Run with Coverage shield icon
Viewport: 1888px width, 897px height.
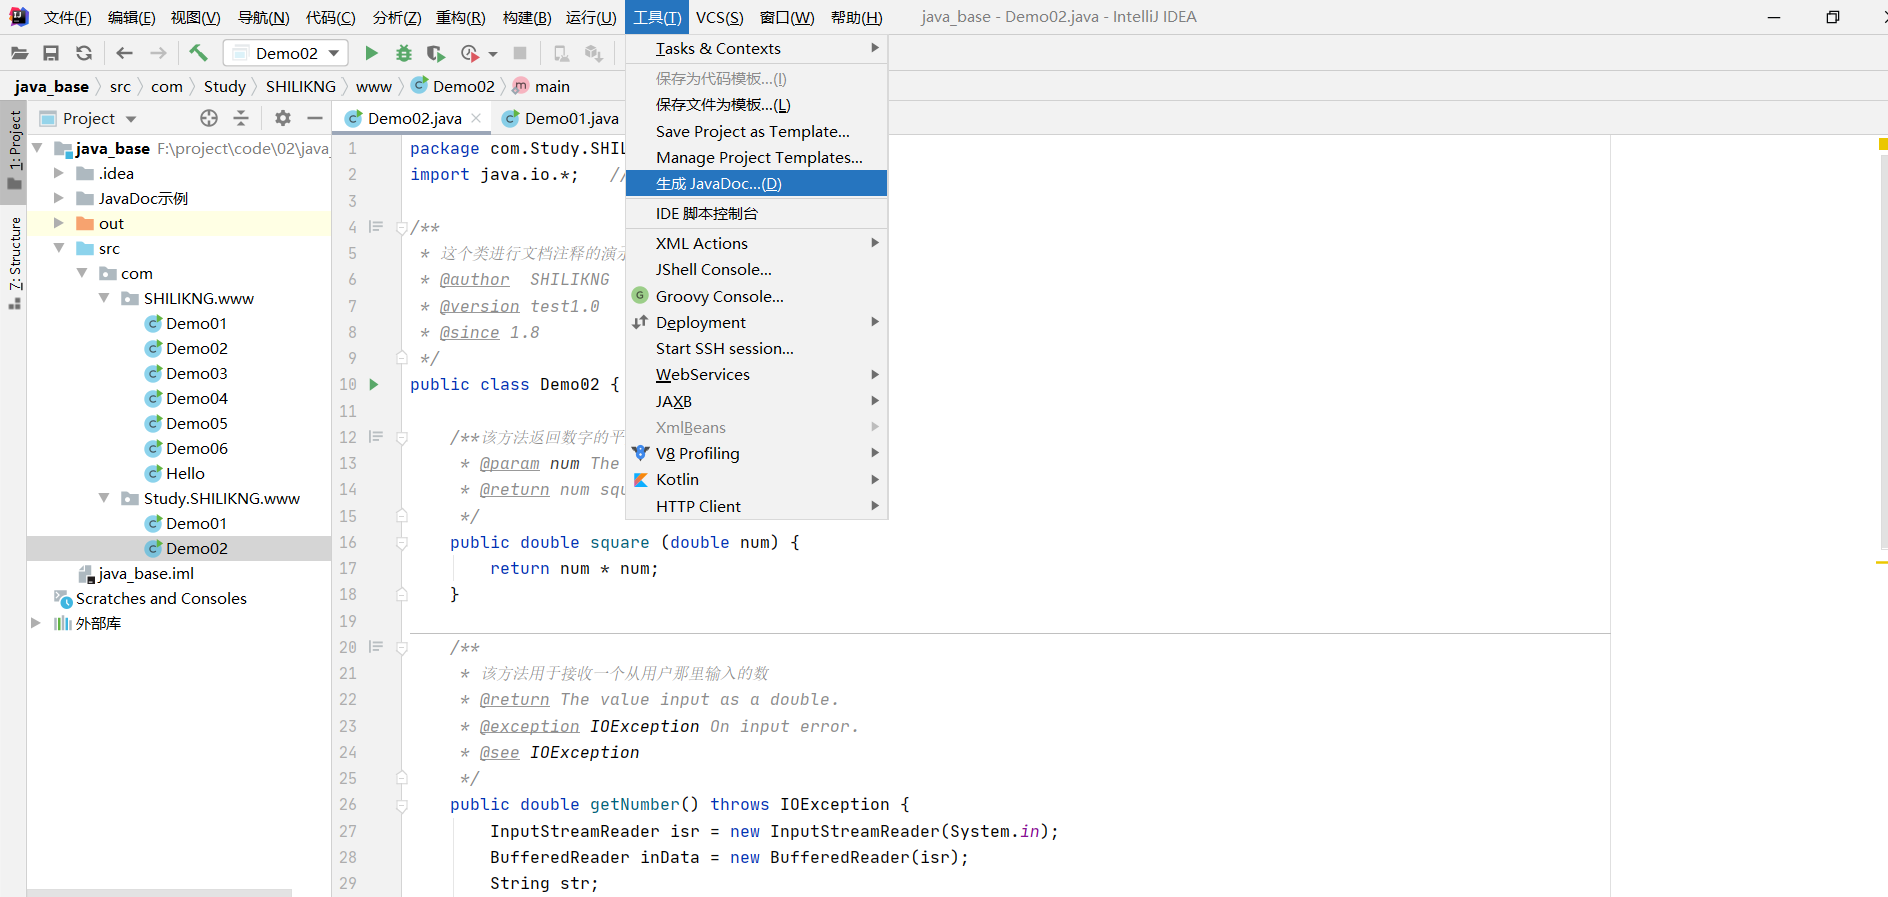tap(435, 53)
